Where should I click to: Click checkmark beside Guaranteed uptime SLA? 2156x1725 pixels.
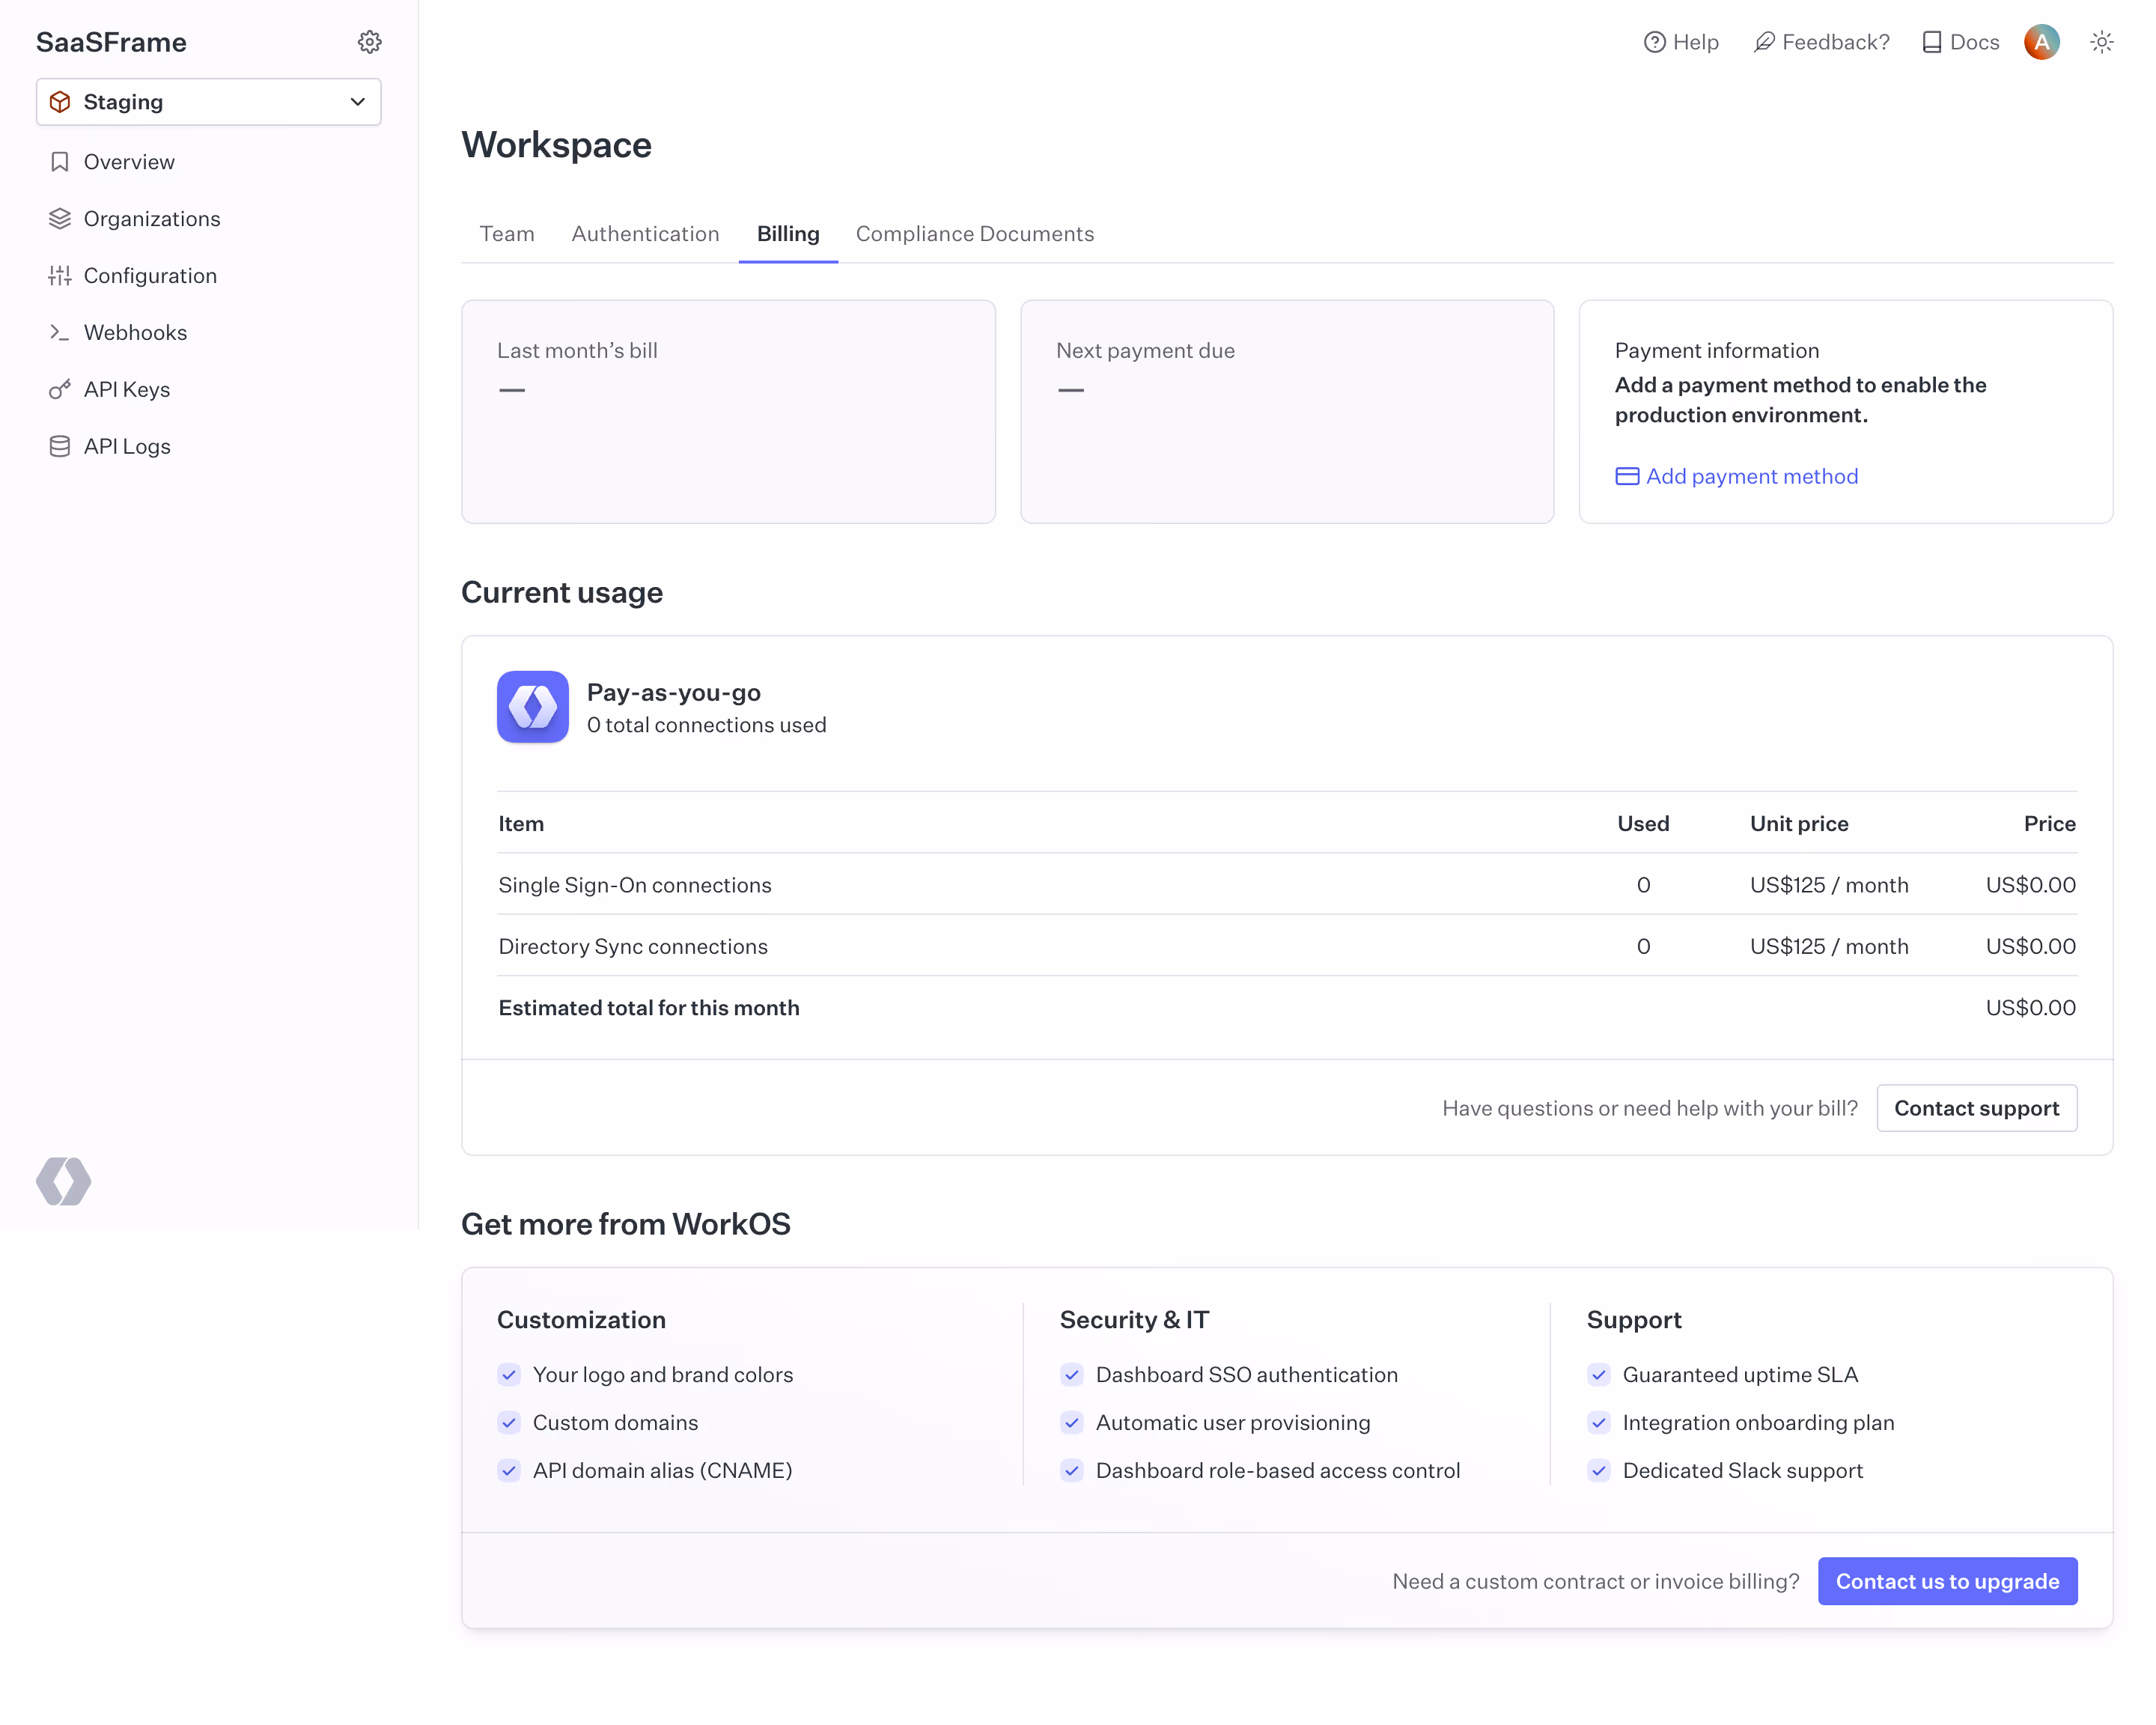[1599, 1375]
